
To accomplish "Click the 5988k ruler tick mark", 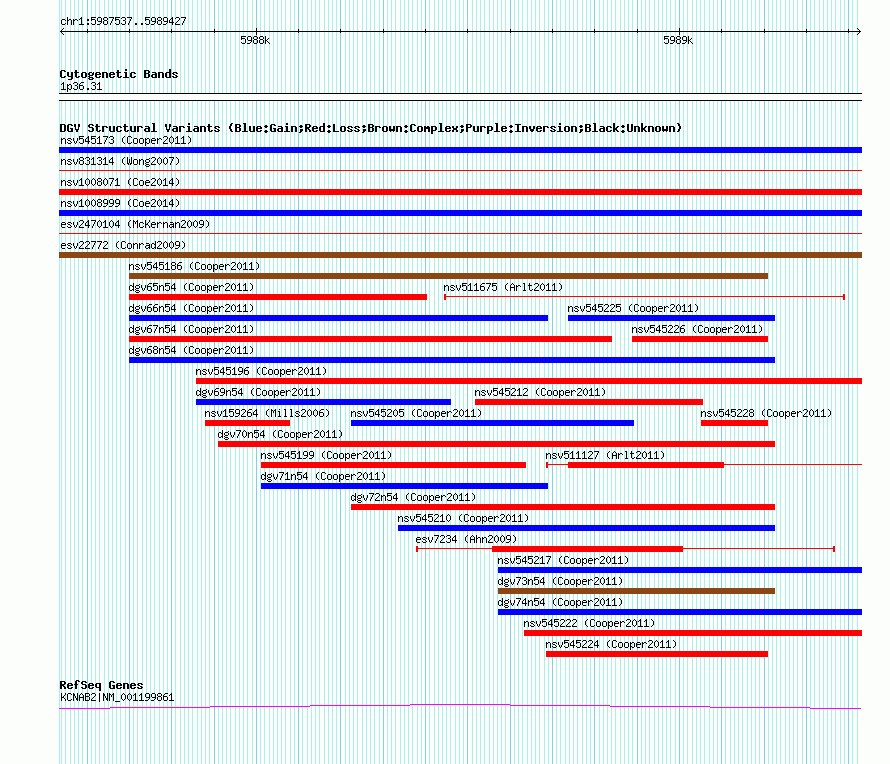I will [257, 31].
